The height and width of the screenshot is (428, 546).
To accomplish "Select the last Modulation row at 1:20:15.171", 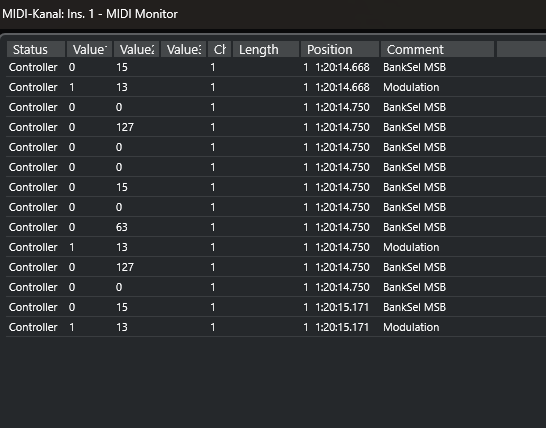I will coord(276,327).
